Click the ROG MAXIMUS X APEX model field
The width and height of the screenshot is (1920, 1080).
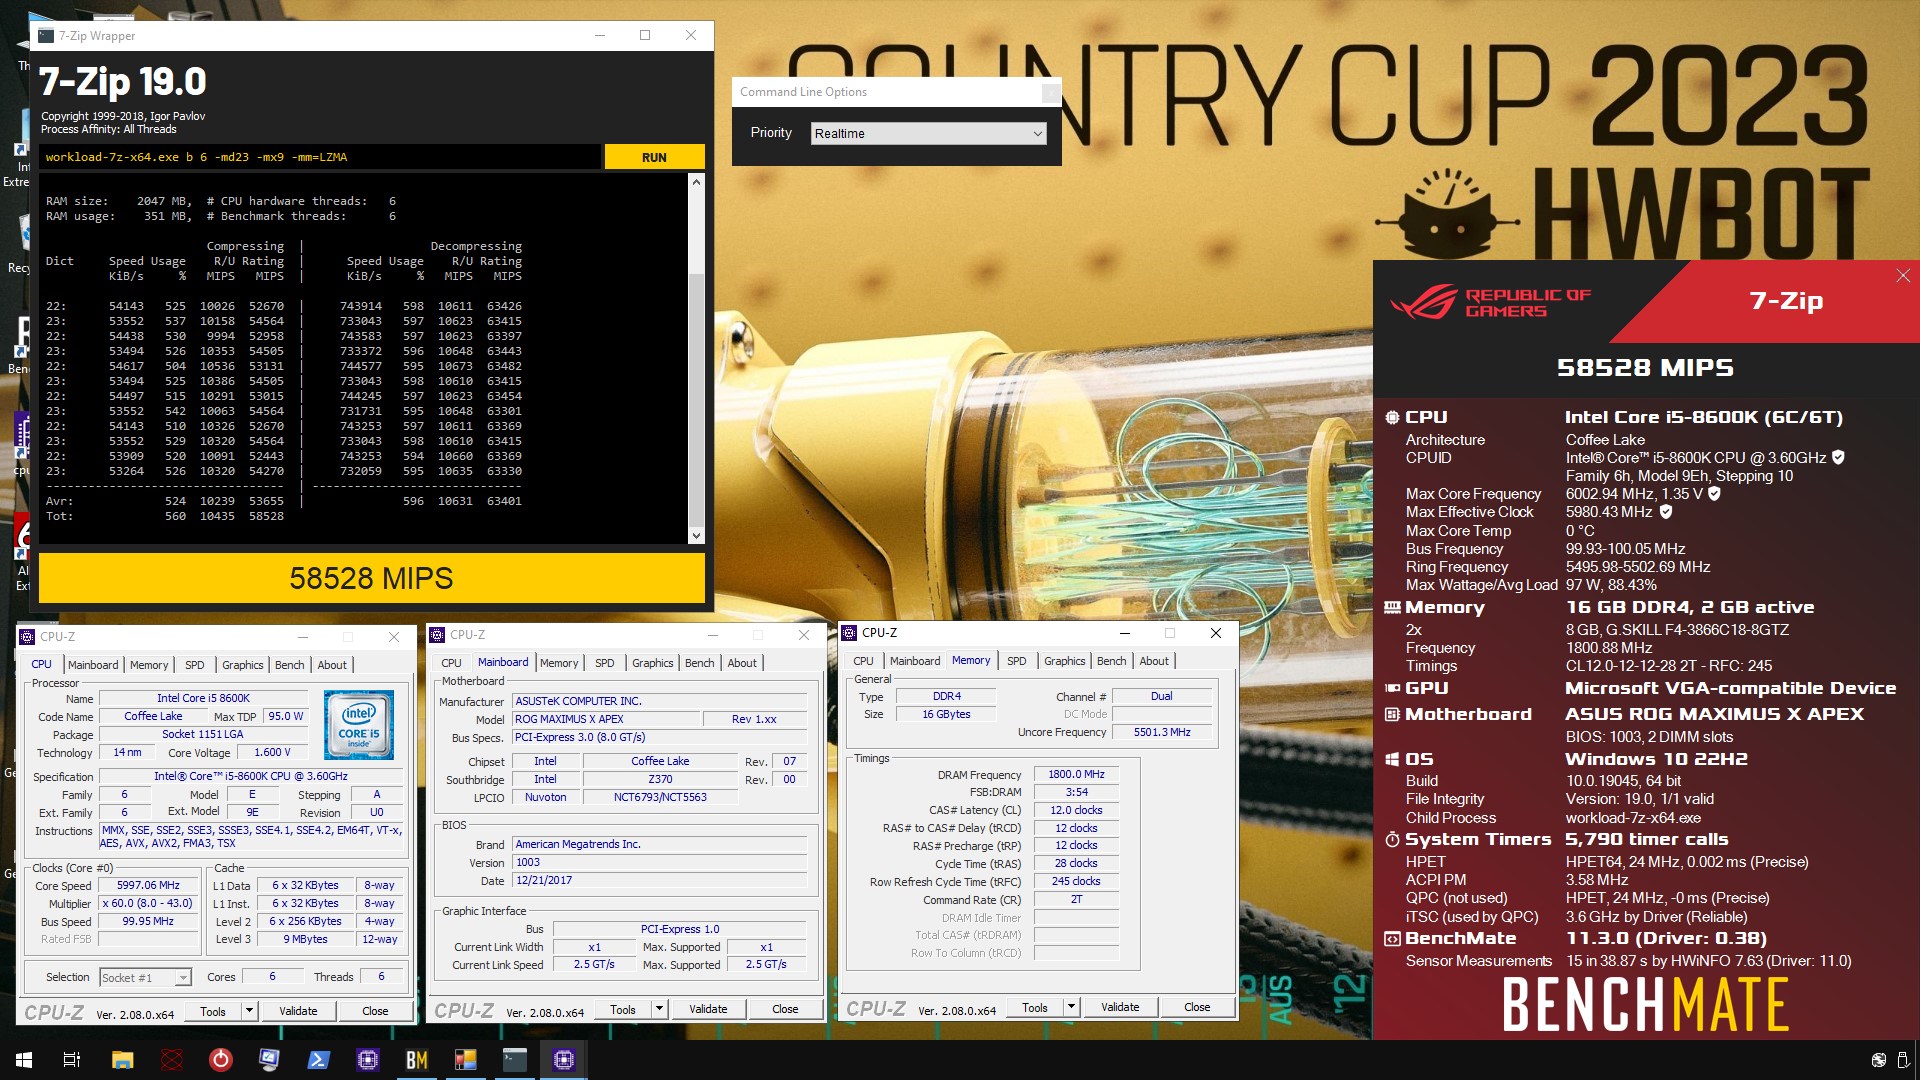click(605, 719)
